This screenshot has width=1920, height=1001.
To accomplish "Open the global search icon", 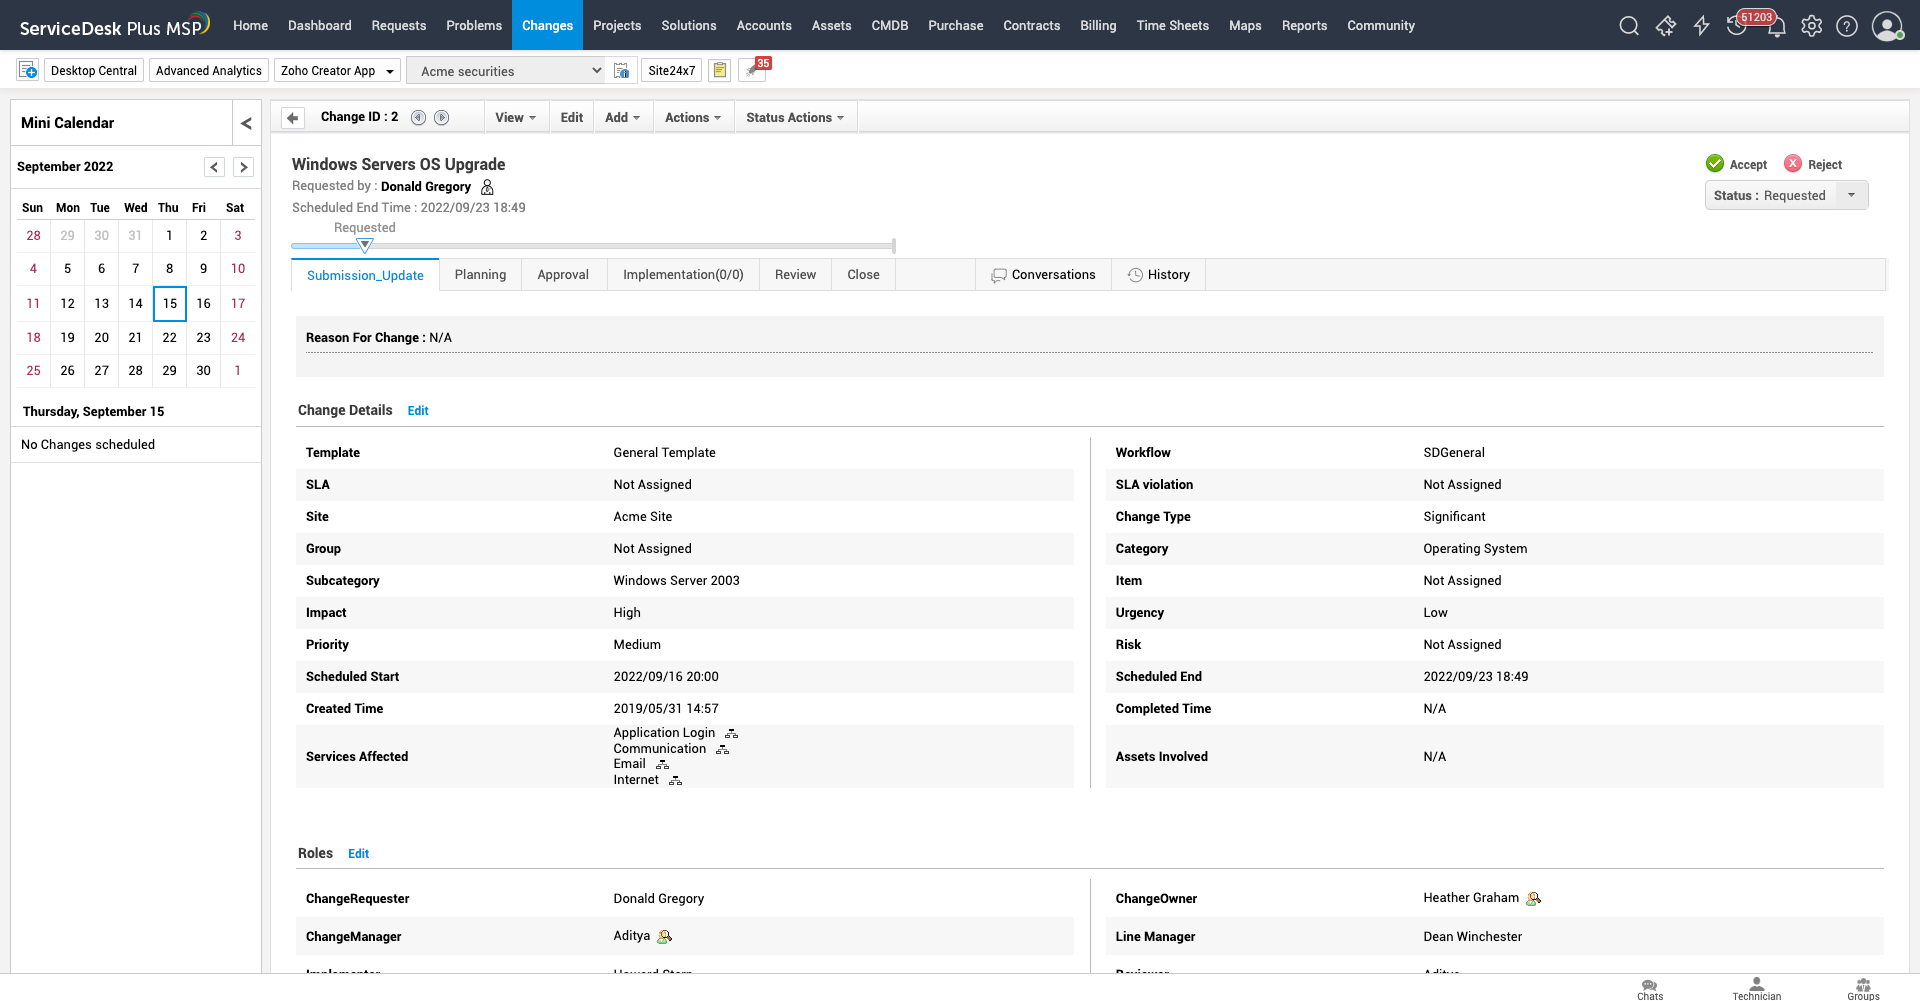I will coord(1629,26).
